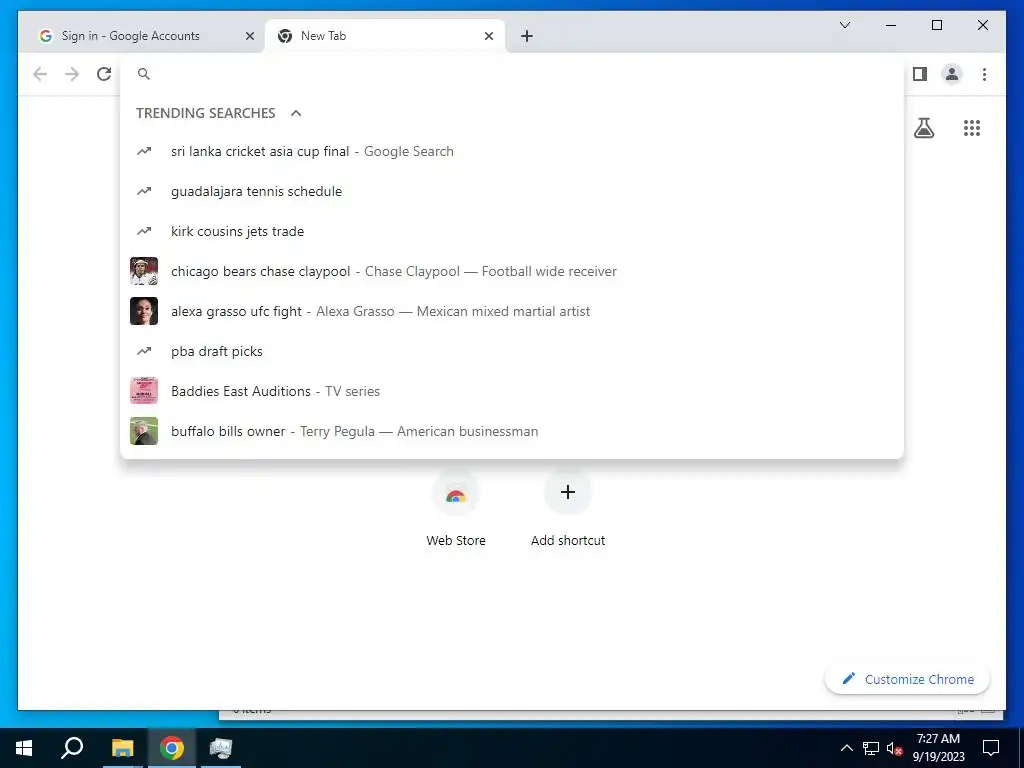This screenshot has height=768, width=1024.
Task: Open a new tab with plus button
Action: click(x=527, y=36)
